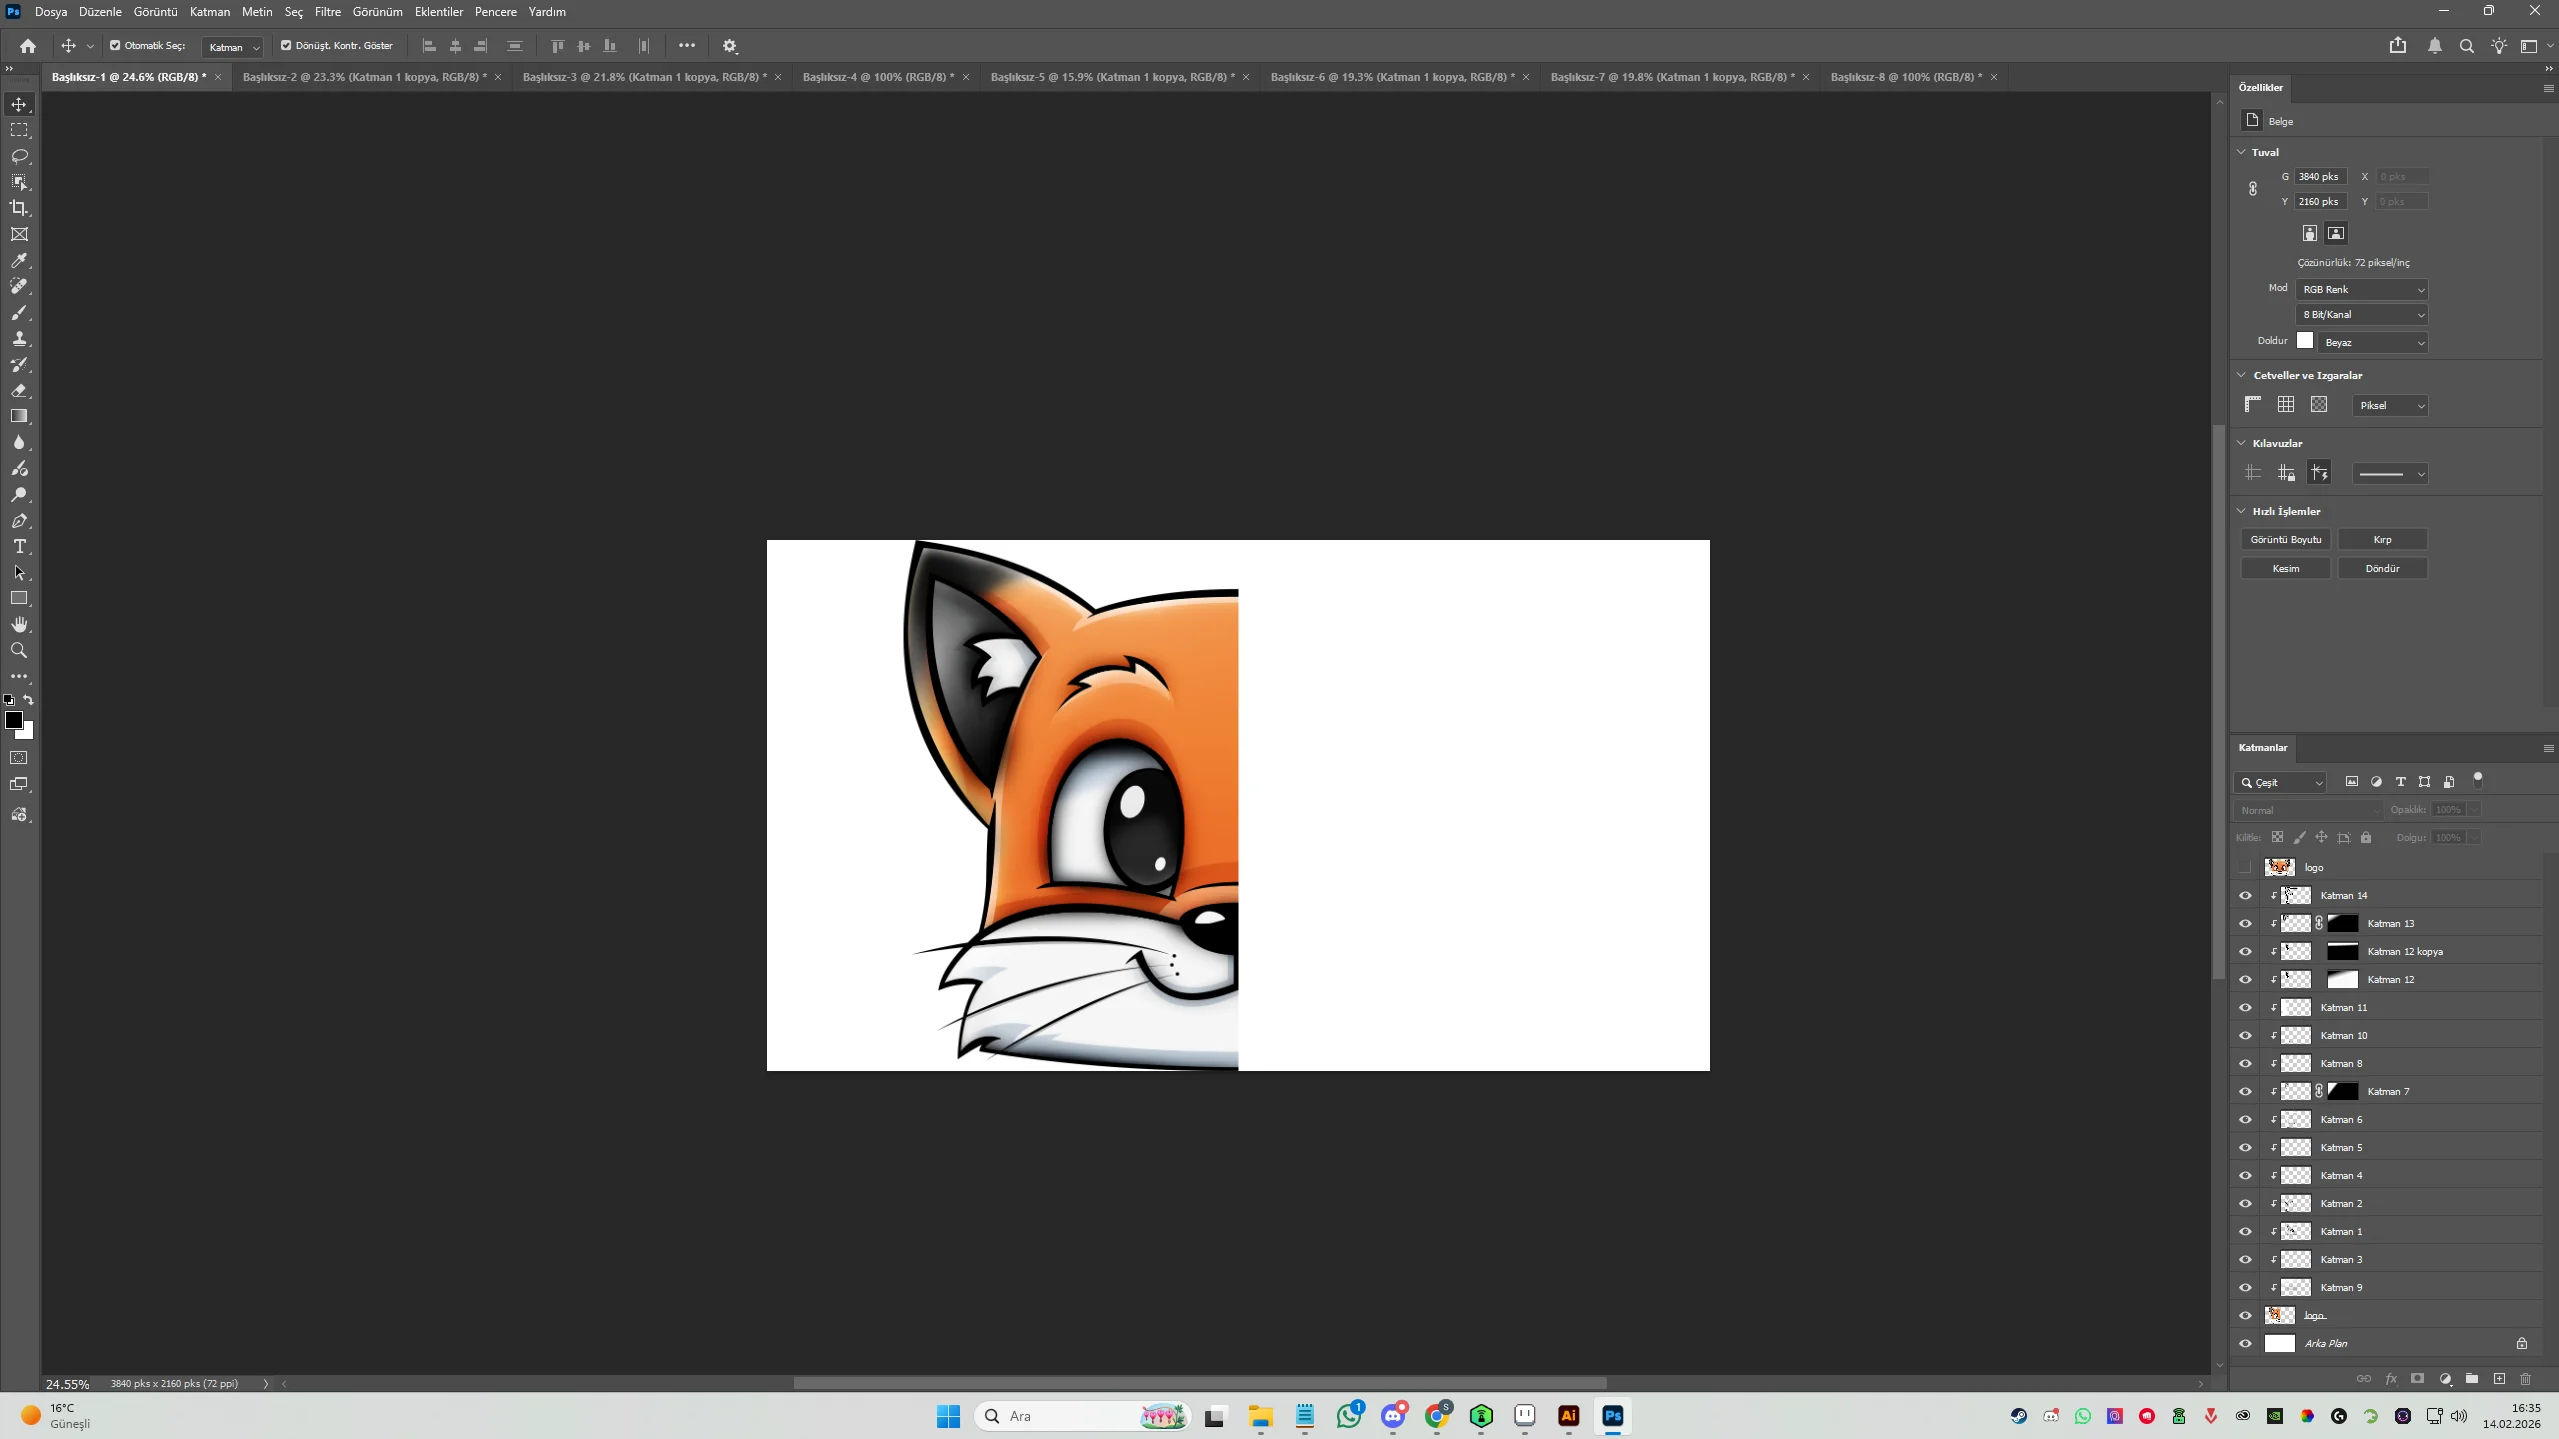Viewport: 2559px width, 1439px height.
Task: Pick the Horizontal Type tool
Action: point(19,547)
